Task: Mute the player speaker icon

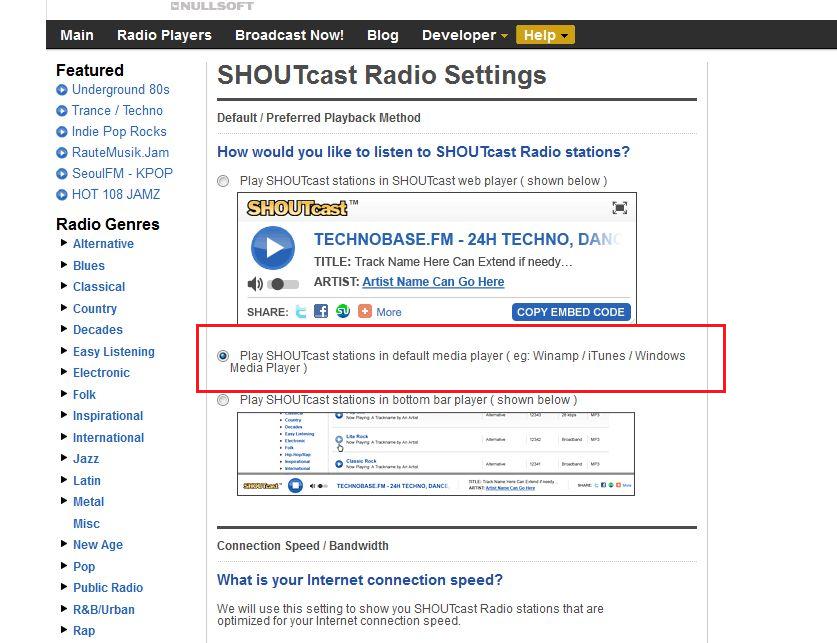Action: (254, 282)
